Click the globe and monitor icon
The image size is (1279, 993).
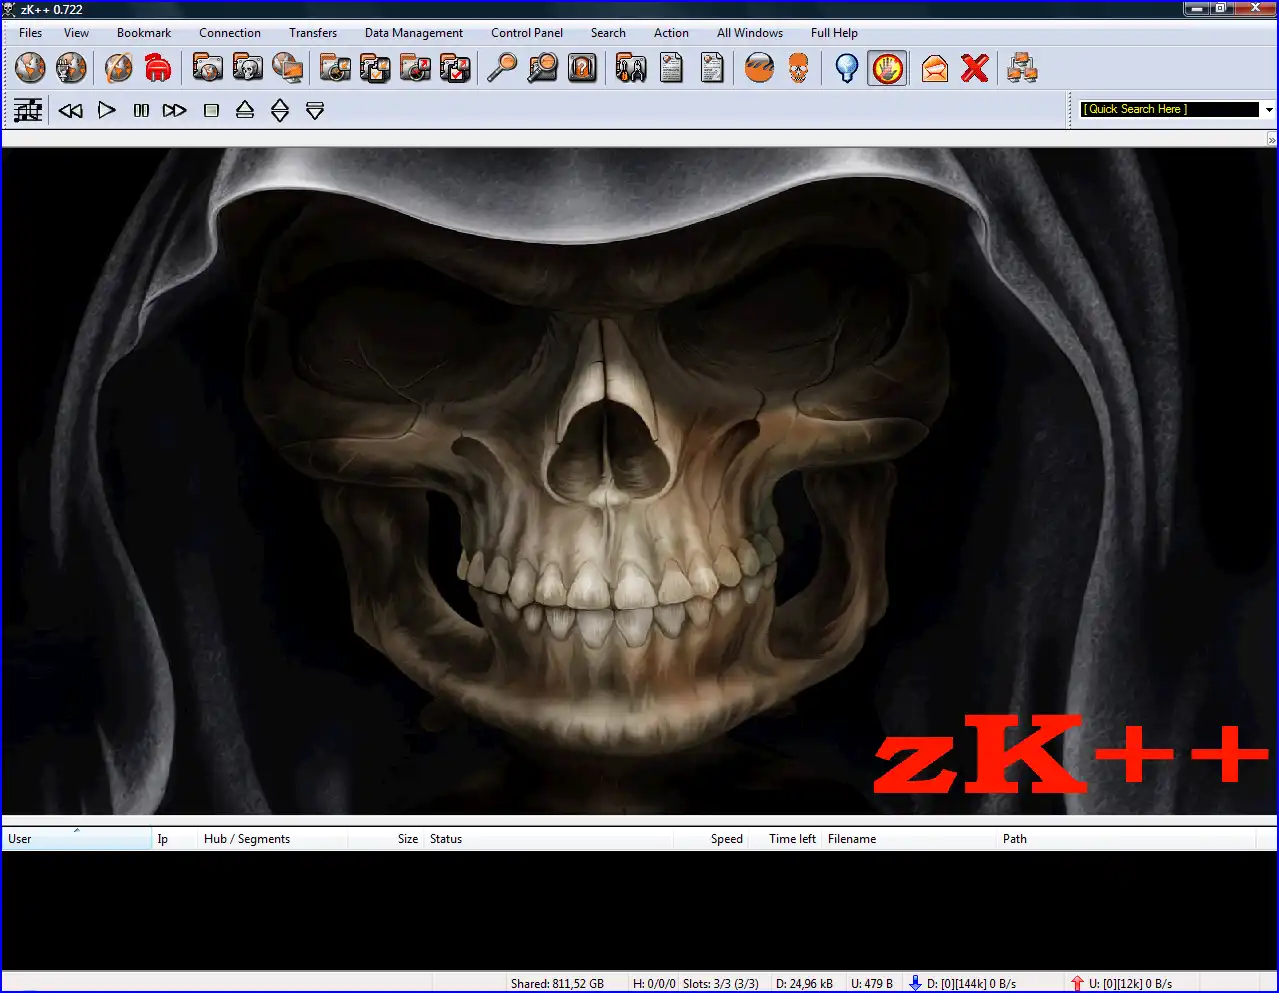click(288, 68)
